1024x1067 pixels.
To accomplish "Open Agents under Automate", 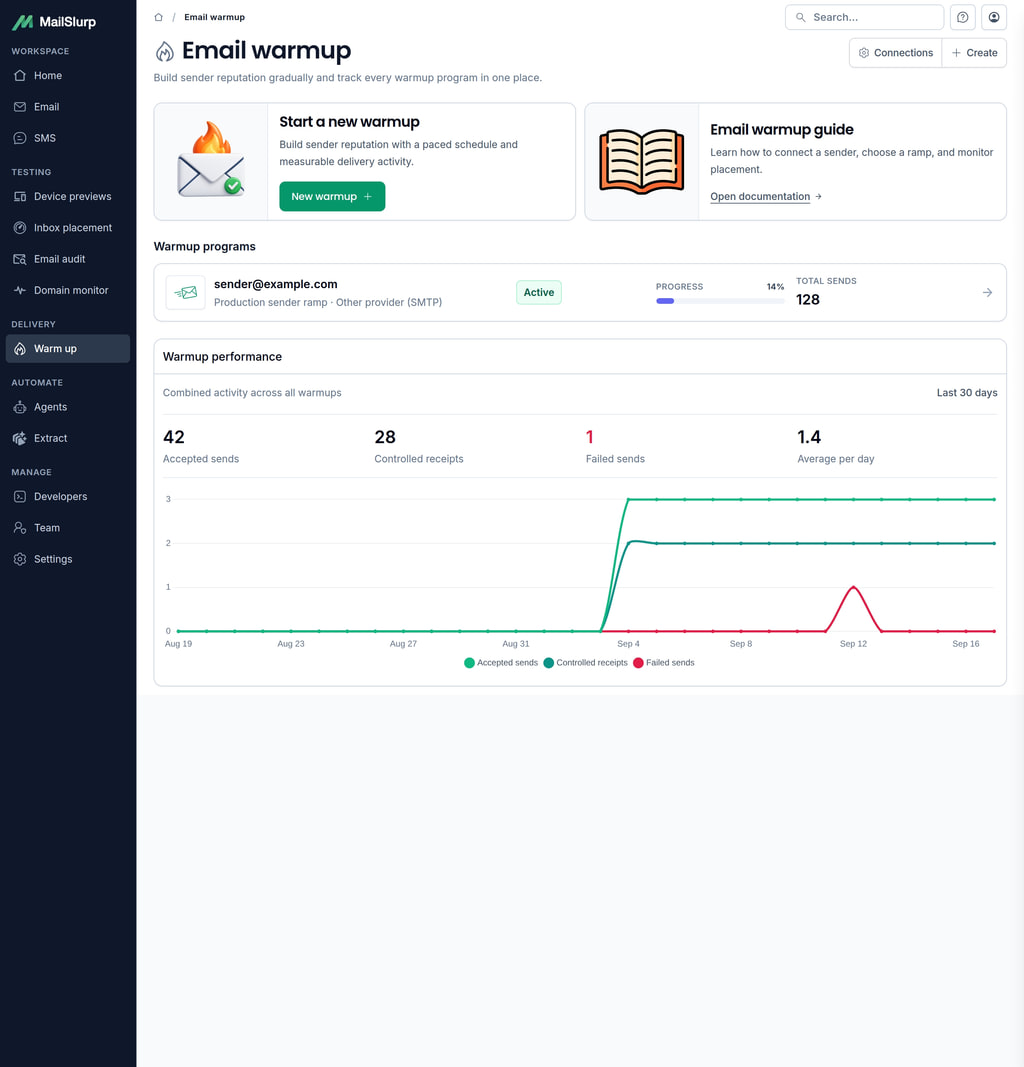I will pos(67,407).
